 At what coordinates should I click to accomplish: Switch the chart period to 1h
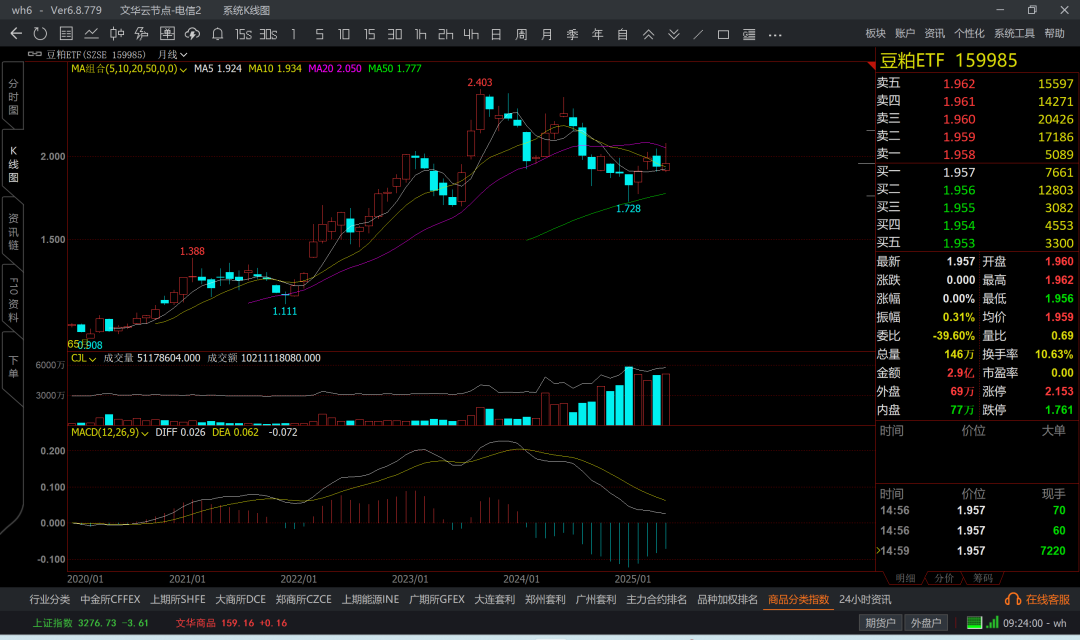point(420,34)
